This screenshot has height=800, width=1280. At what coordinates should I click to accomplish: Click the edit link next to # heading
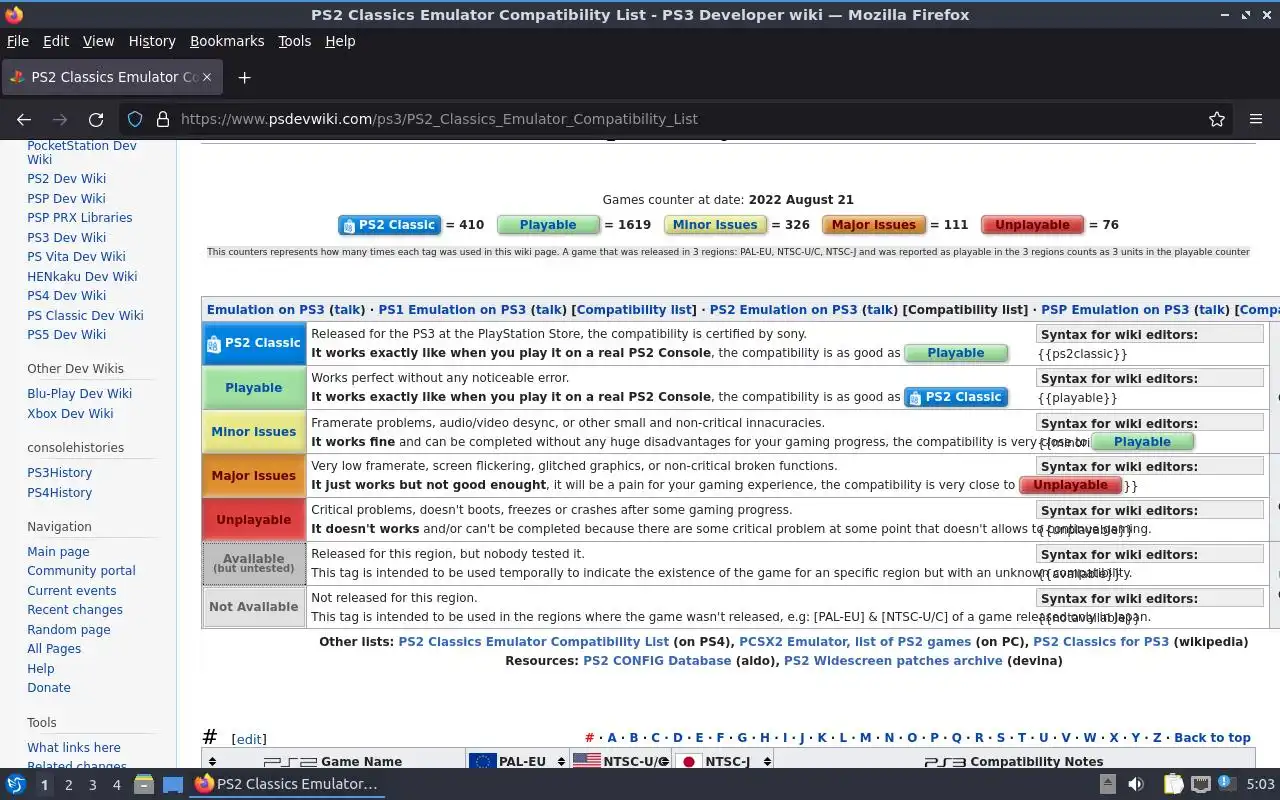[x=249, y=740]
